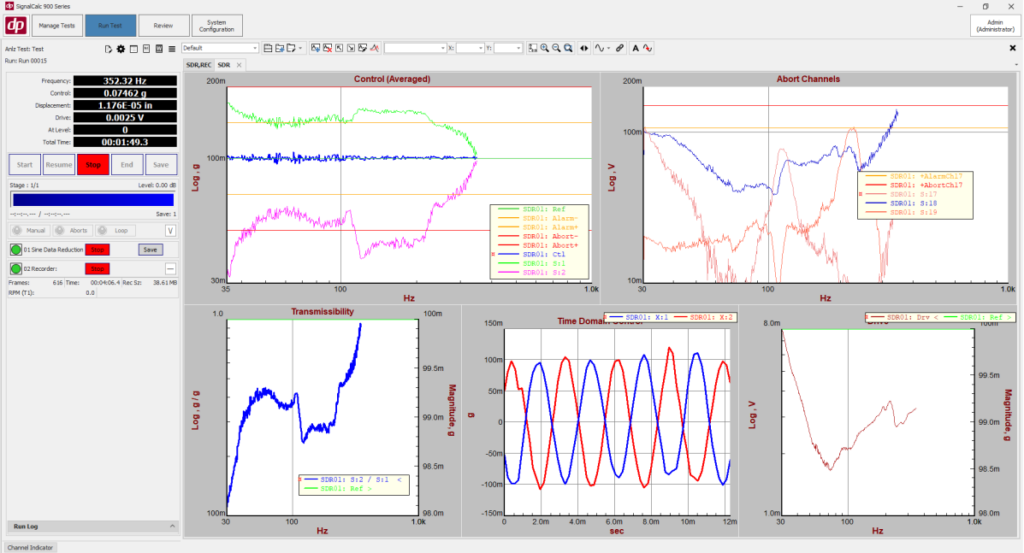The height and width of the screenshot is (553, 1024).
Task: Open test settings gear icon
Action: [x=121, y=49]
